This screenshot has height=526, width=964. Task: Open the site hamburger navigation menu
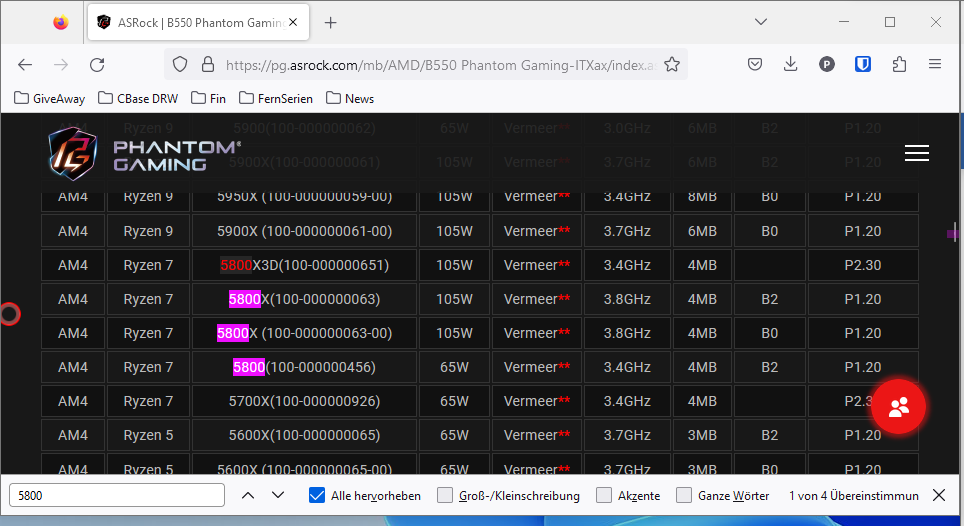click(x=917, y=153)
